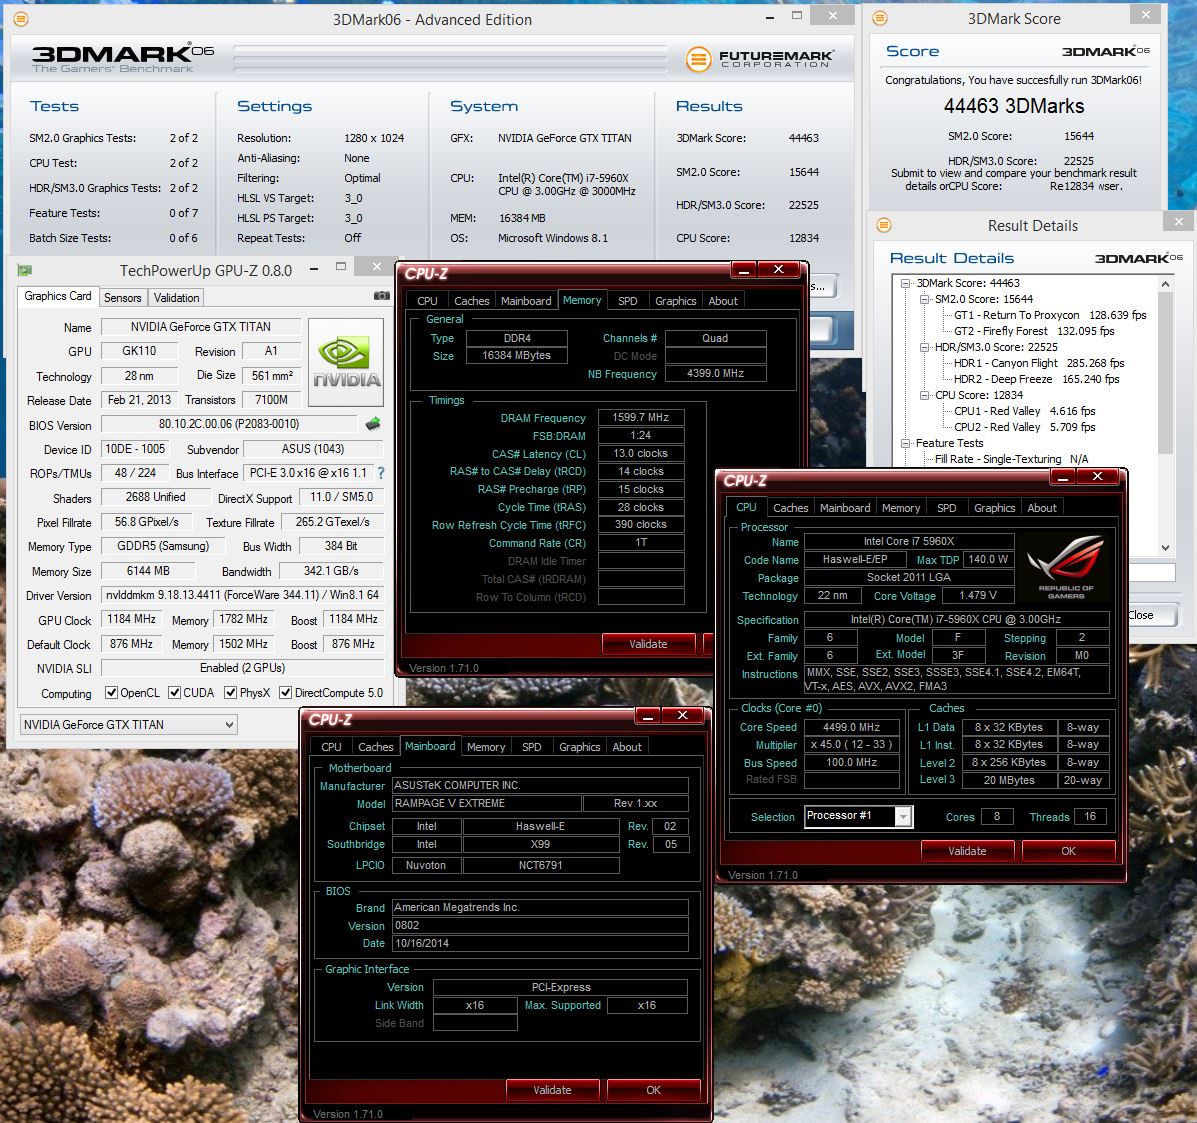Open the Sensors tab in GPU-Z
The image size is (1197, 1123).
(122, 298)
